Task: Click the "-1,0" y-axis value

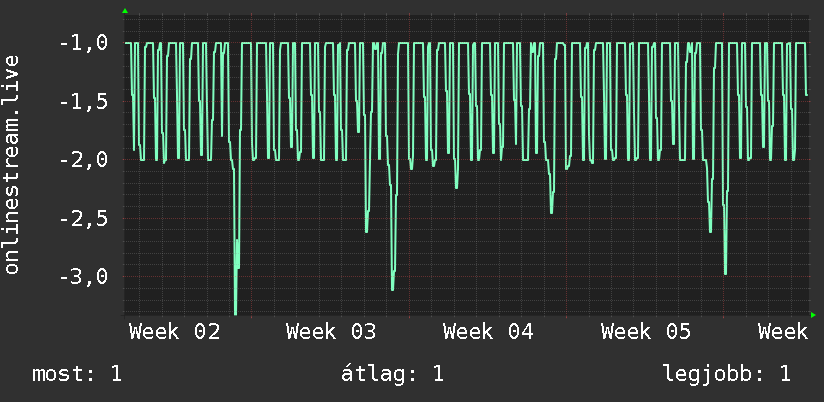Action: [84, 43]
